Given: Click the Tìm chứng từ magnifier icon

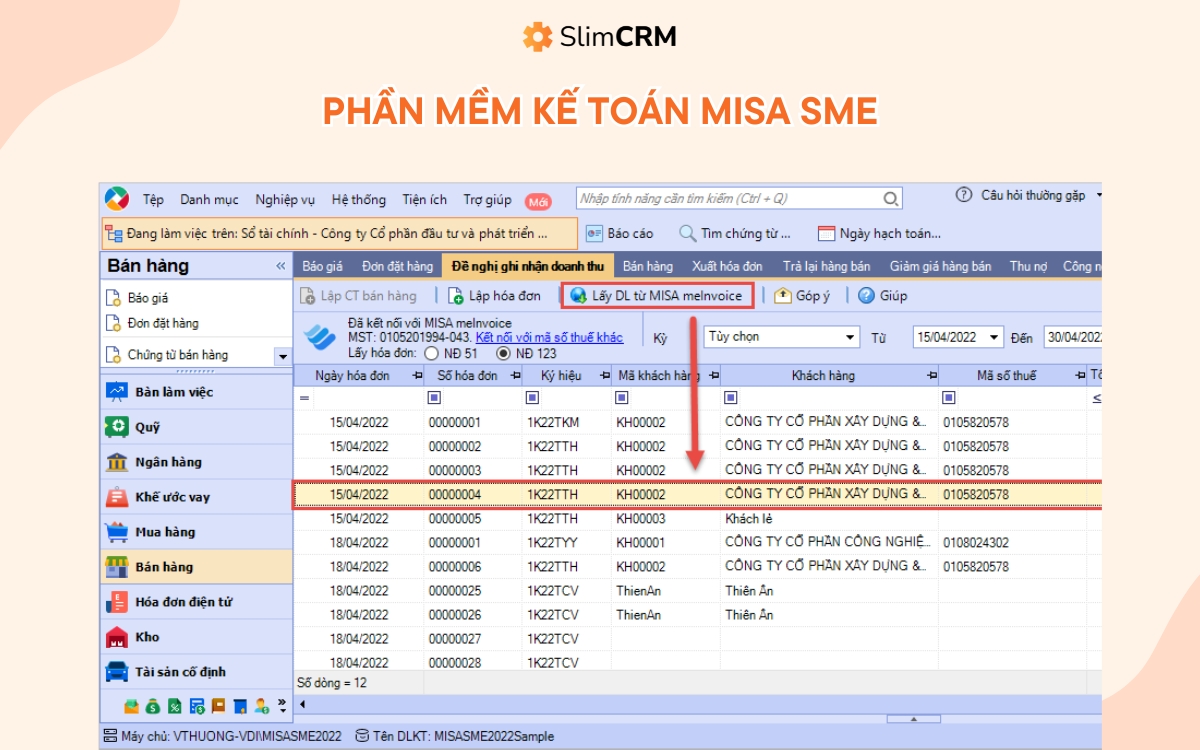Looking at the screenshot, I should (x=687, y=233).
